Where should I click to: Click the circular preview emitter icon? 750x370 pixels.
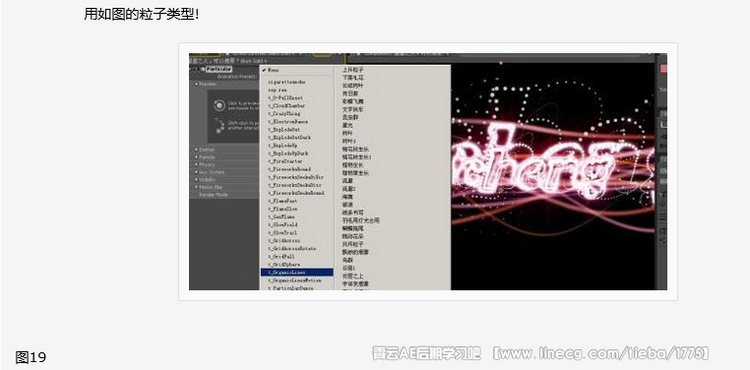point(219,106)
